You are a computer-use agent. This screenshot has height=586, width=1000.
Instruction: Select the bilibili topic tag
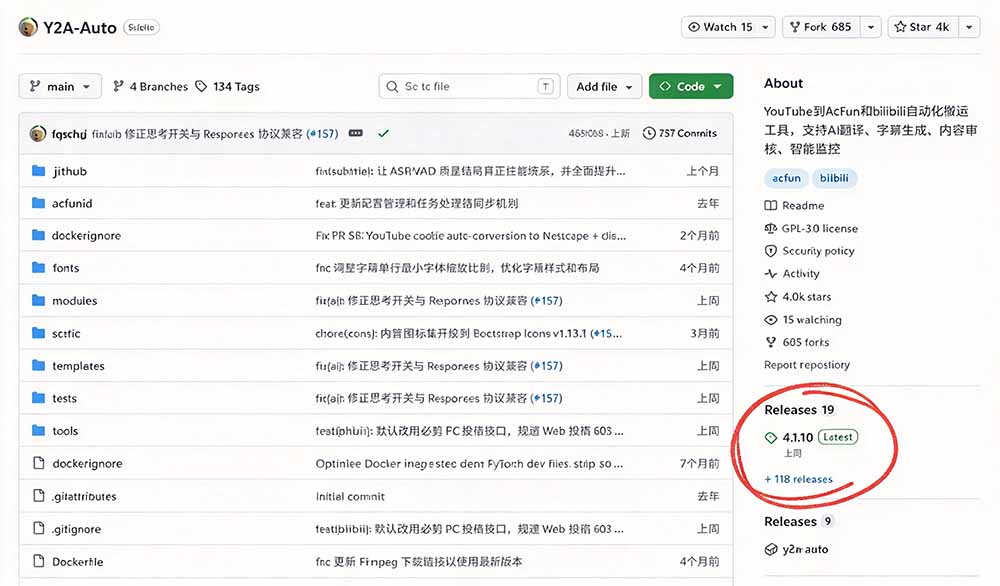[834, 179]
